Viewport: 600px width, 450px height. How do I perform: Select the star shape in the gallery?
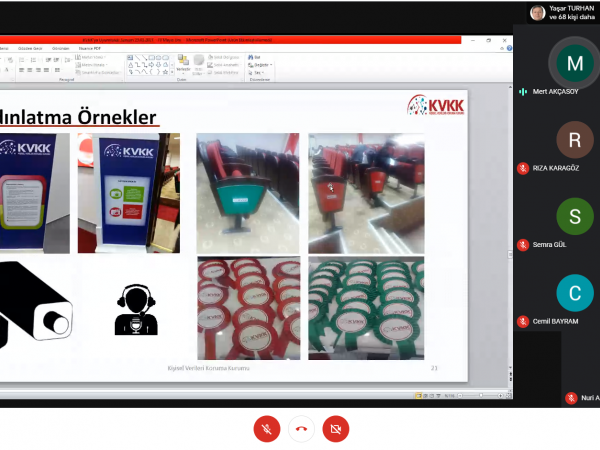coord(165,72)
